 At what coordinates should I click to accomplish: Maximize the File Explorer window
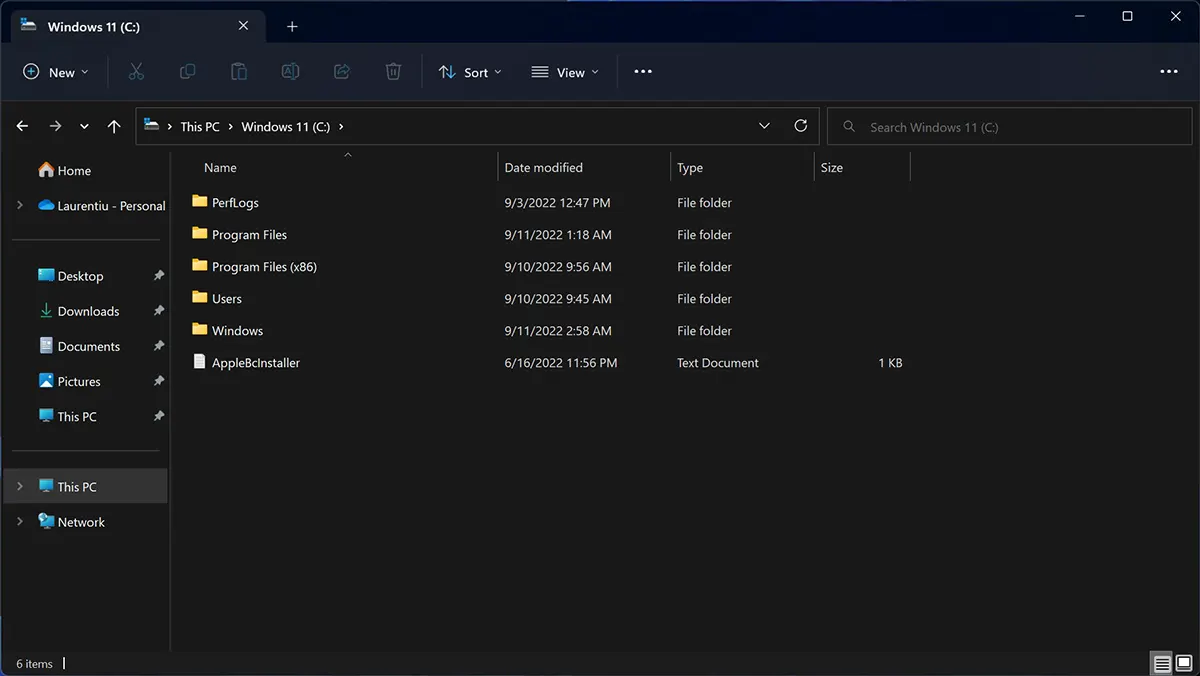tap(1127, 16)
